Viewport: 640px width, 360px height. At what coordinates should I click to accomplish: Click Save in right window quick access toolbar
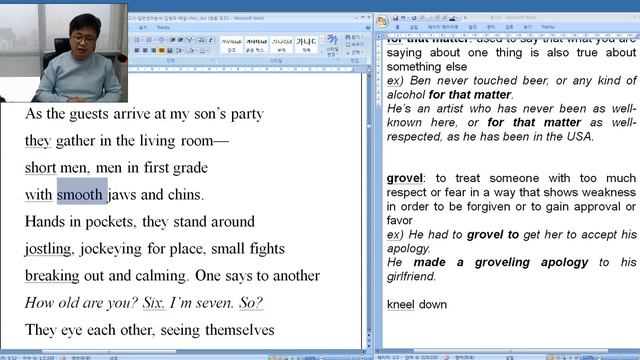tap(395, 18)
